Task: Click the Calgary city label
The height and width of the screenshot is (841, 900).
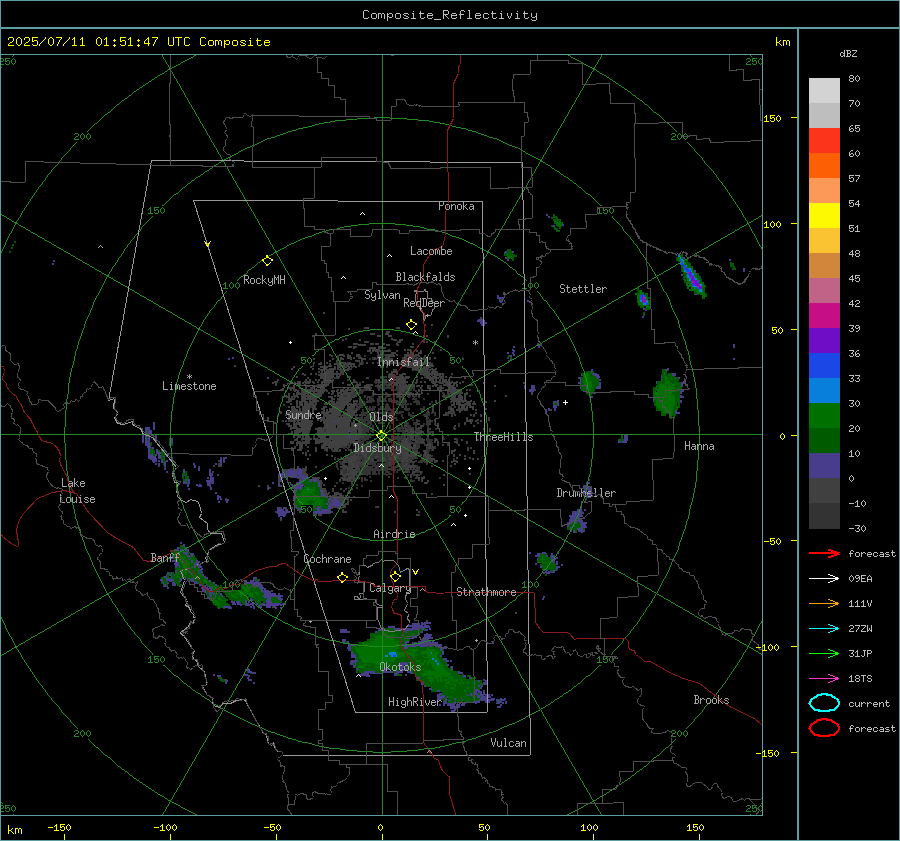Action: 390,588
